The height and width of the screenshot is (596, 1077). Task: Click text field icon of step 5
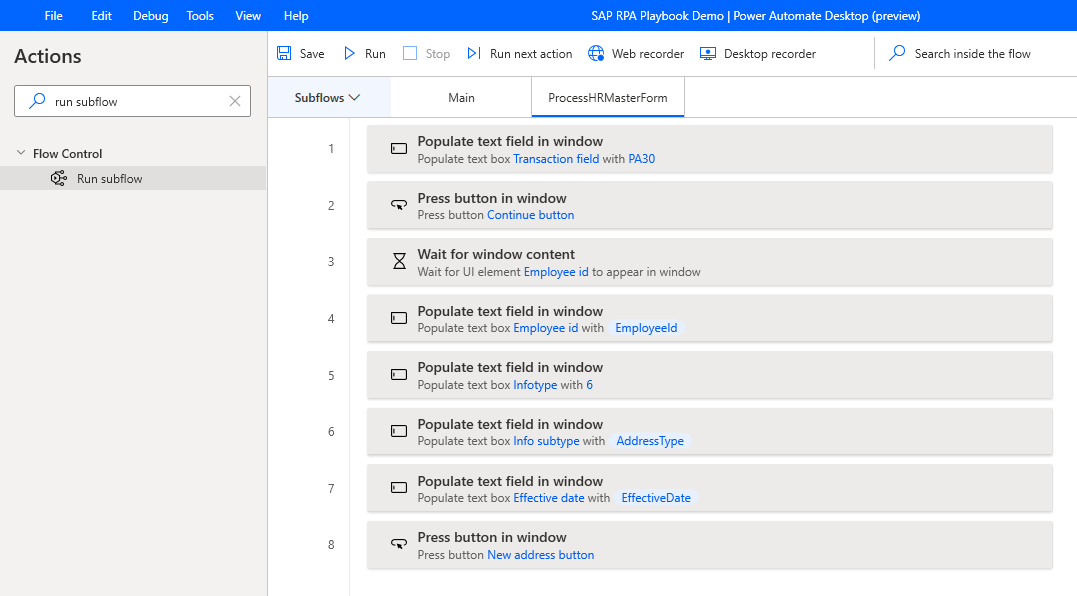pyautogui.click(x=399, y=374)
